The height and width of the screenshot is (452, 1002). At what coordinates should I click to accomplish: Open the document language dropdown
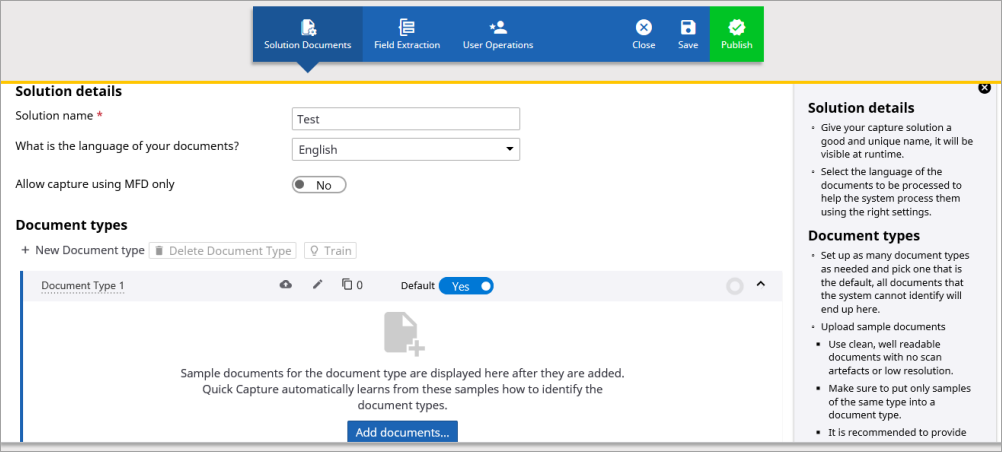(406, 150)
